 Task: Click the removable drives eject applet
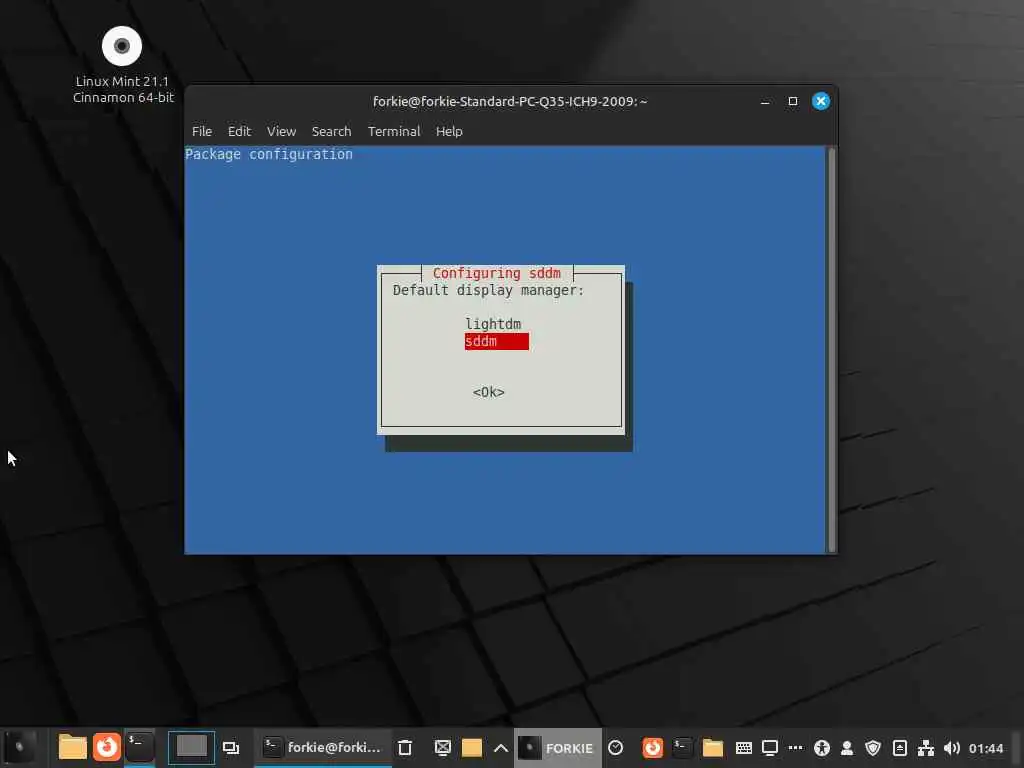coord(900,748)
